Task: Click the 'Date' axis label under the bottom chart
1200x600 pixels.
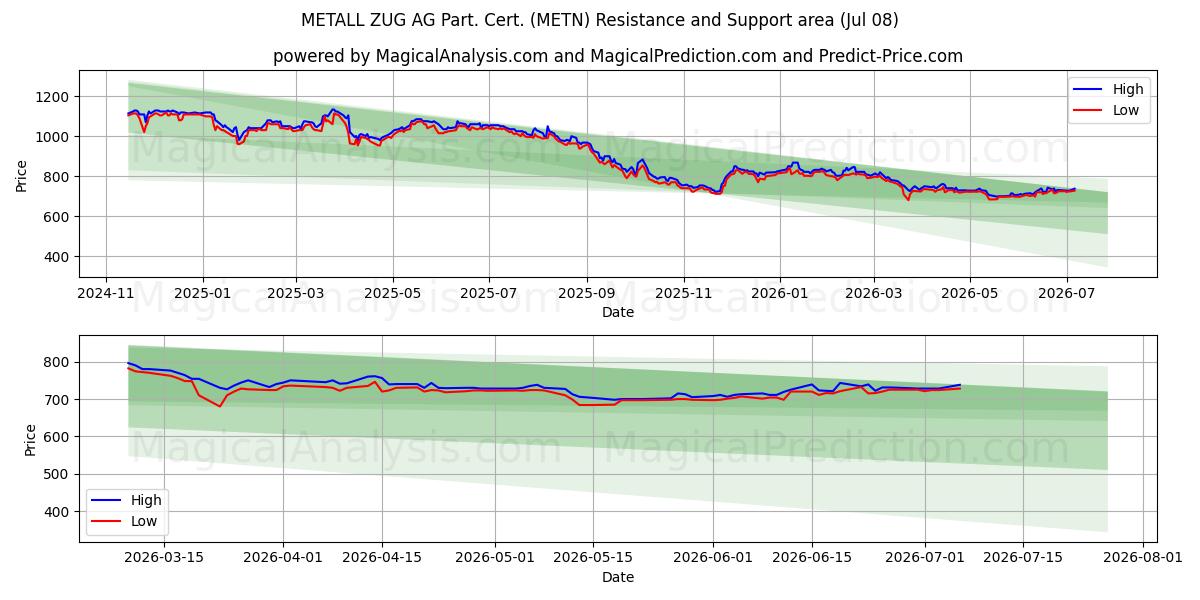Action: (x=618, y=577)
